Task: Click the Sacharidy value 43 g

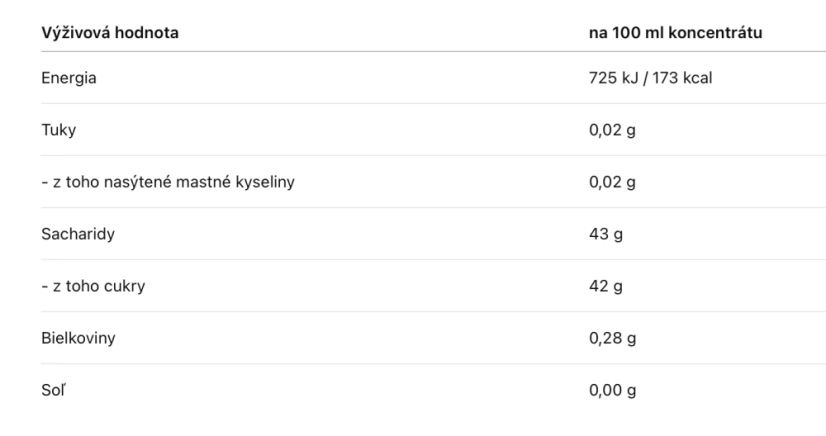Action: (x=606, y=234)
